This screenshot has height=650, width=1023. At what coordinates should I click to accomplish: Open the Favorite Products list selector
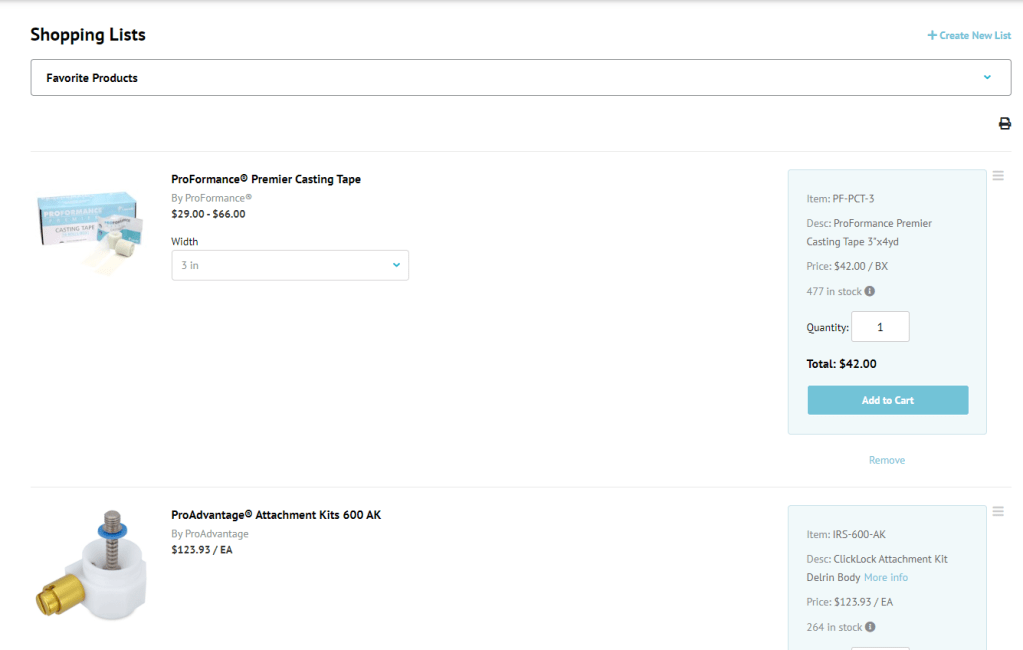coord(520,78)
